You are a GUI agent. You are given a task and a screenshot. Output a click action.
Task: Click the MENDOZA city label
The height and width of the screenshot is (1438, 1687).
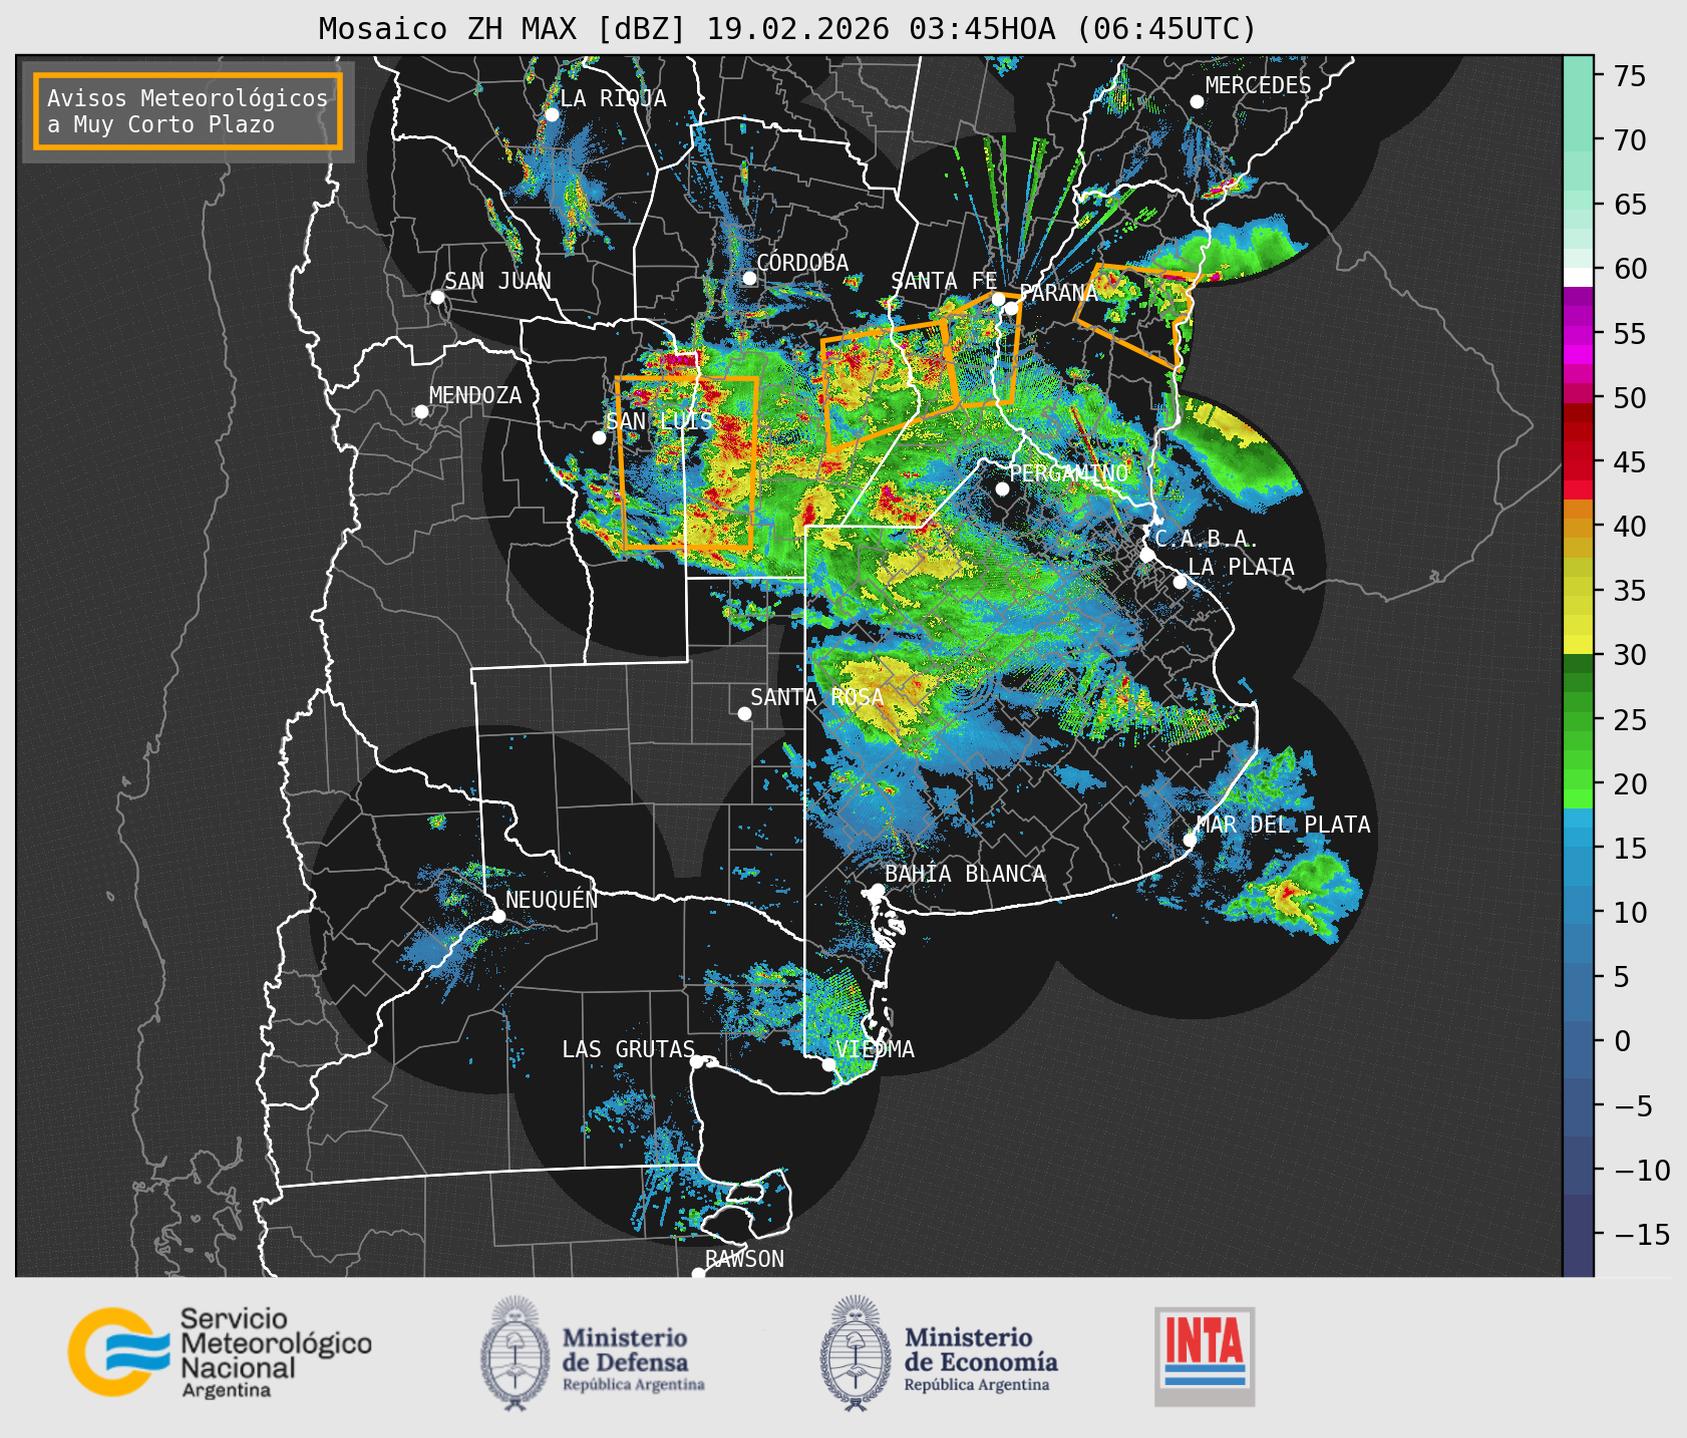pyautogui.click(x=475, y=395)
